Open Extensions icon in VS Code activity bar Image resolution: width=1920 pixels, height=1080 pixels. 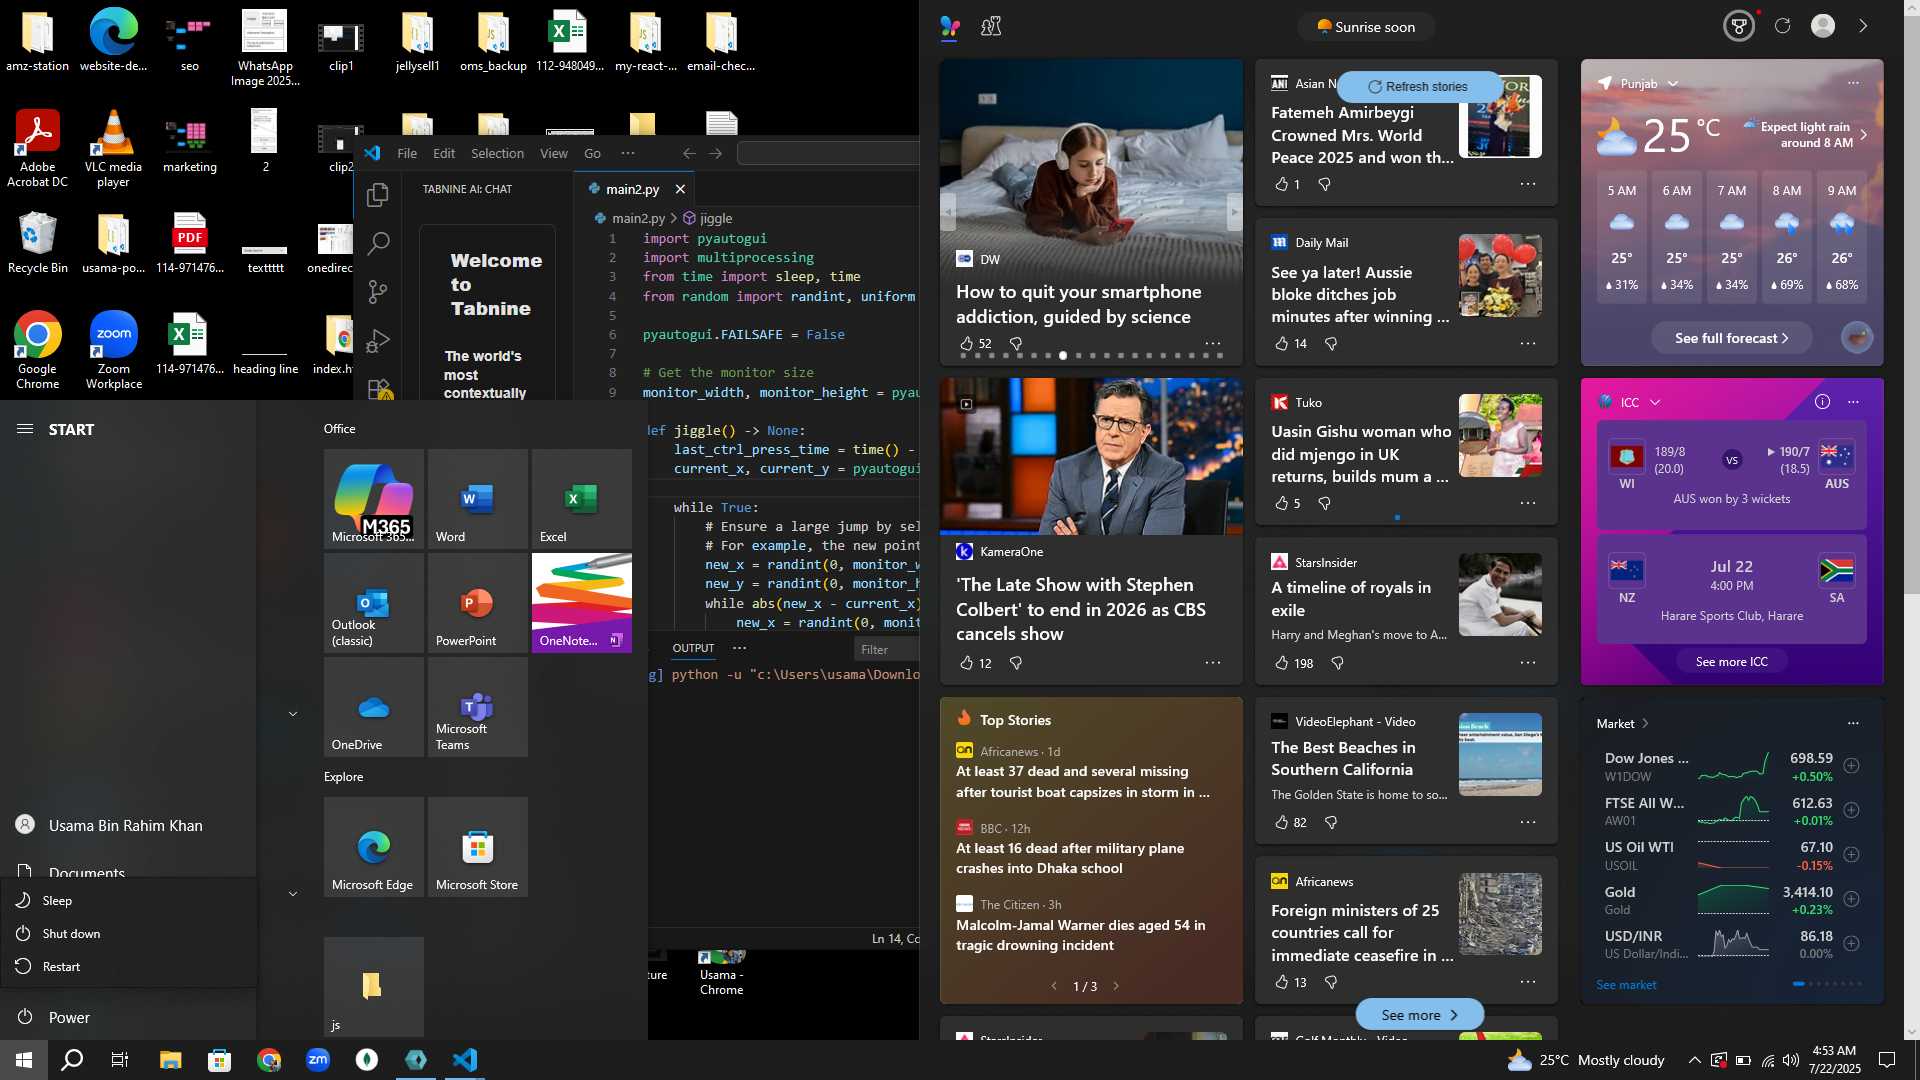tap(379, 389)
